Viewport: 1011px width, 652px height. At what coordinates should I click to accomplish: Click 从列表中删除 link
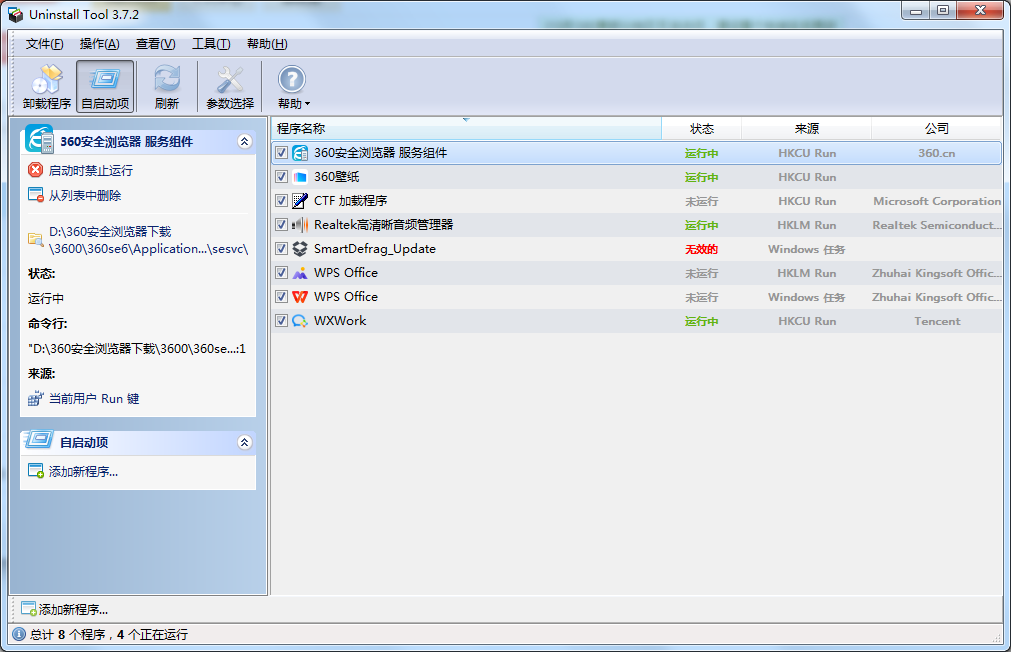tap(85, 195)
